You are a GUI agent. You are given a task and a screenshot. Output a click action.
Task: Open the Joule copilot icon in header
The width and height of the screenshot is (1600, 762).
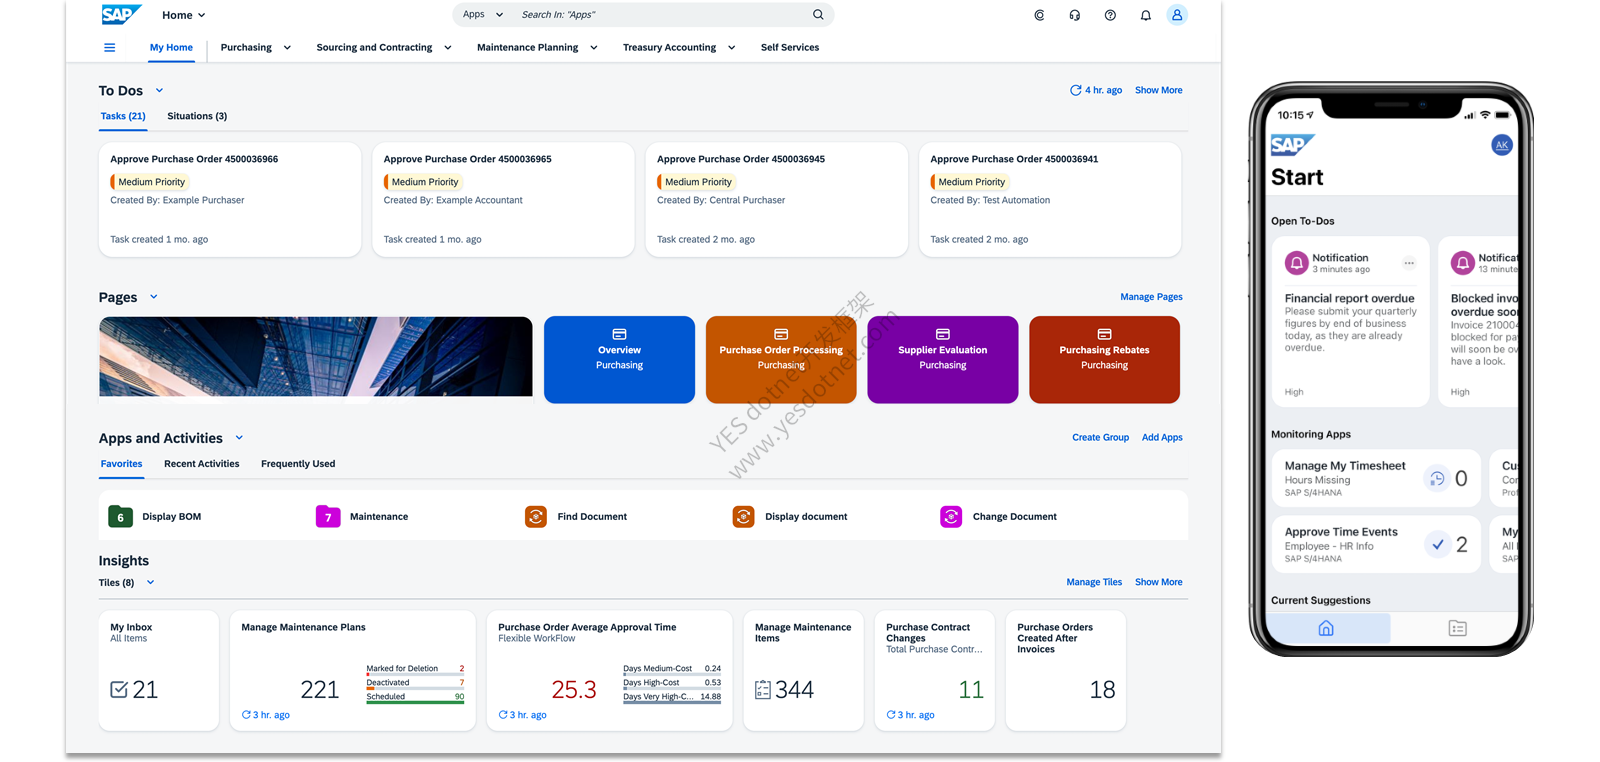1039,15
